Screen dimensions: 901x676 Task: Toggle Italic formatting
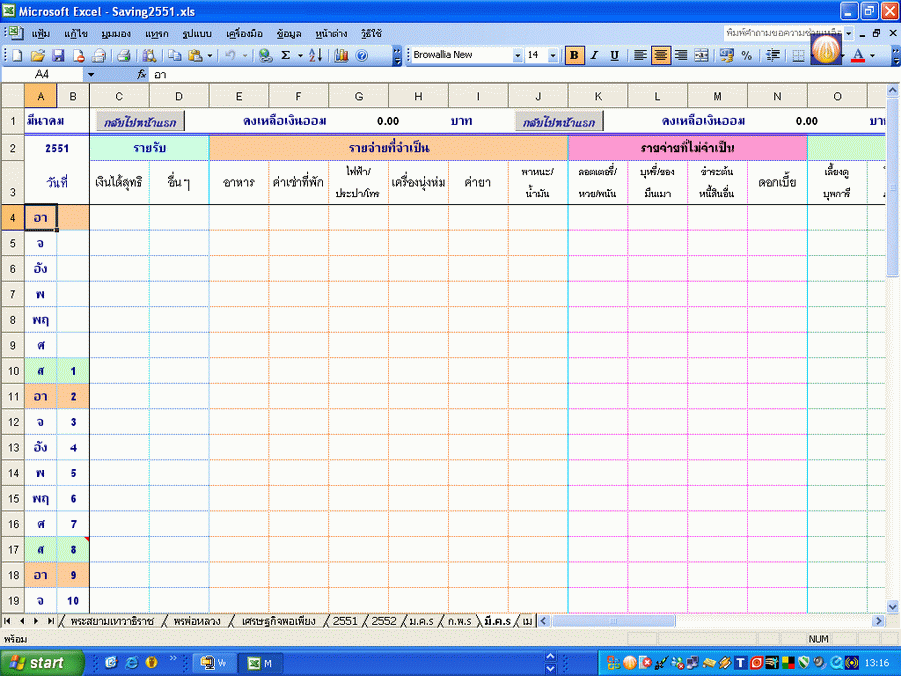tap(594, 56)
